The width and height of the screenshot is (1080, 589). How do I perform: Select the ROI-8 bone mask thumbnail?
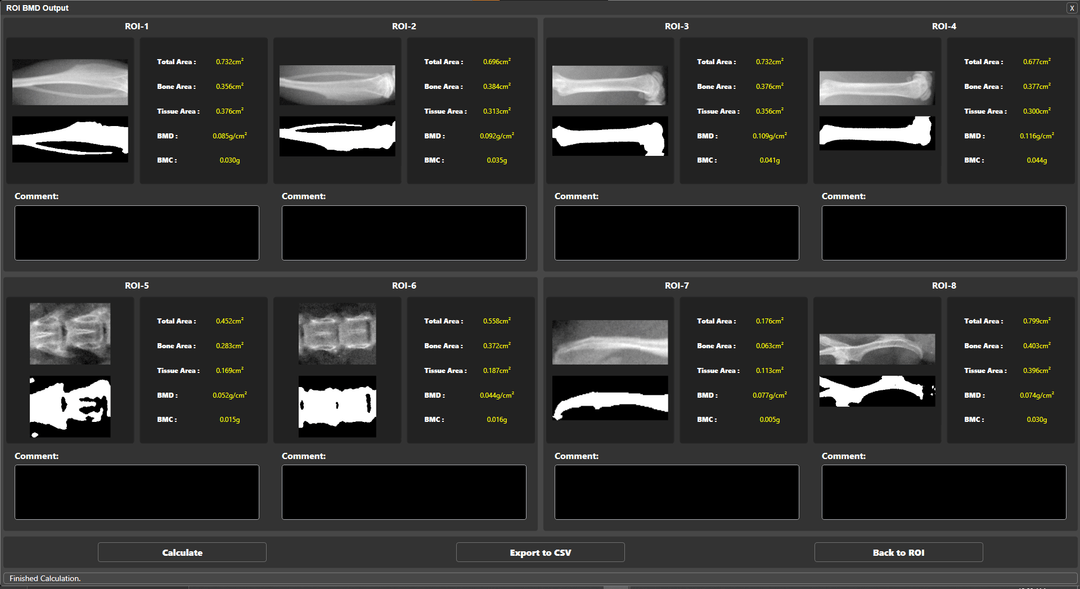pos(877,391)
